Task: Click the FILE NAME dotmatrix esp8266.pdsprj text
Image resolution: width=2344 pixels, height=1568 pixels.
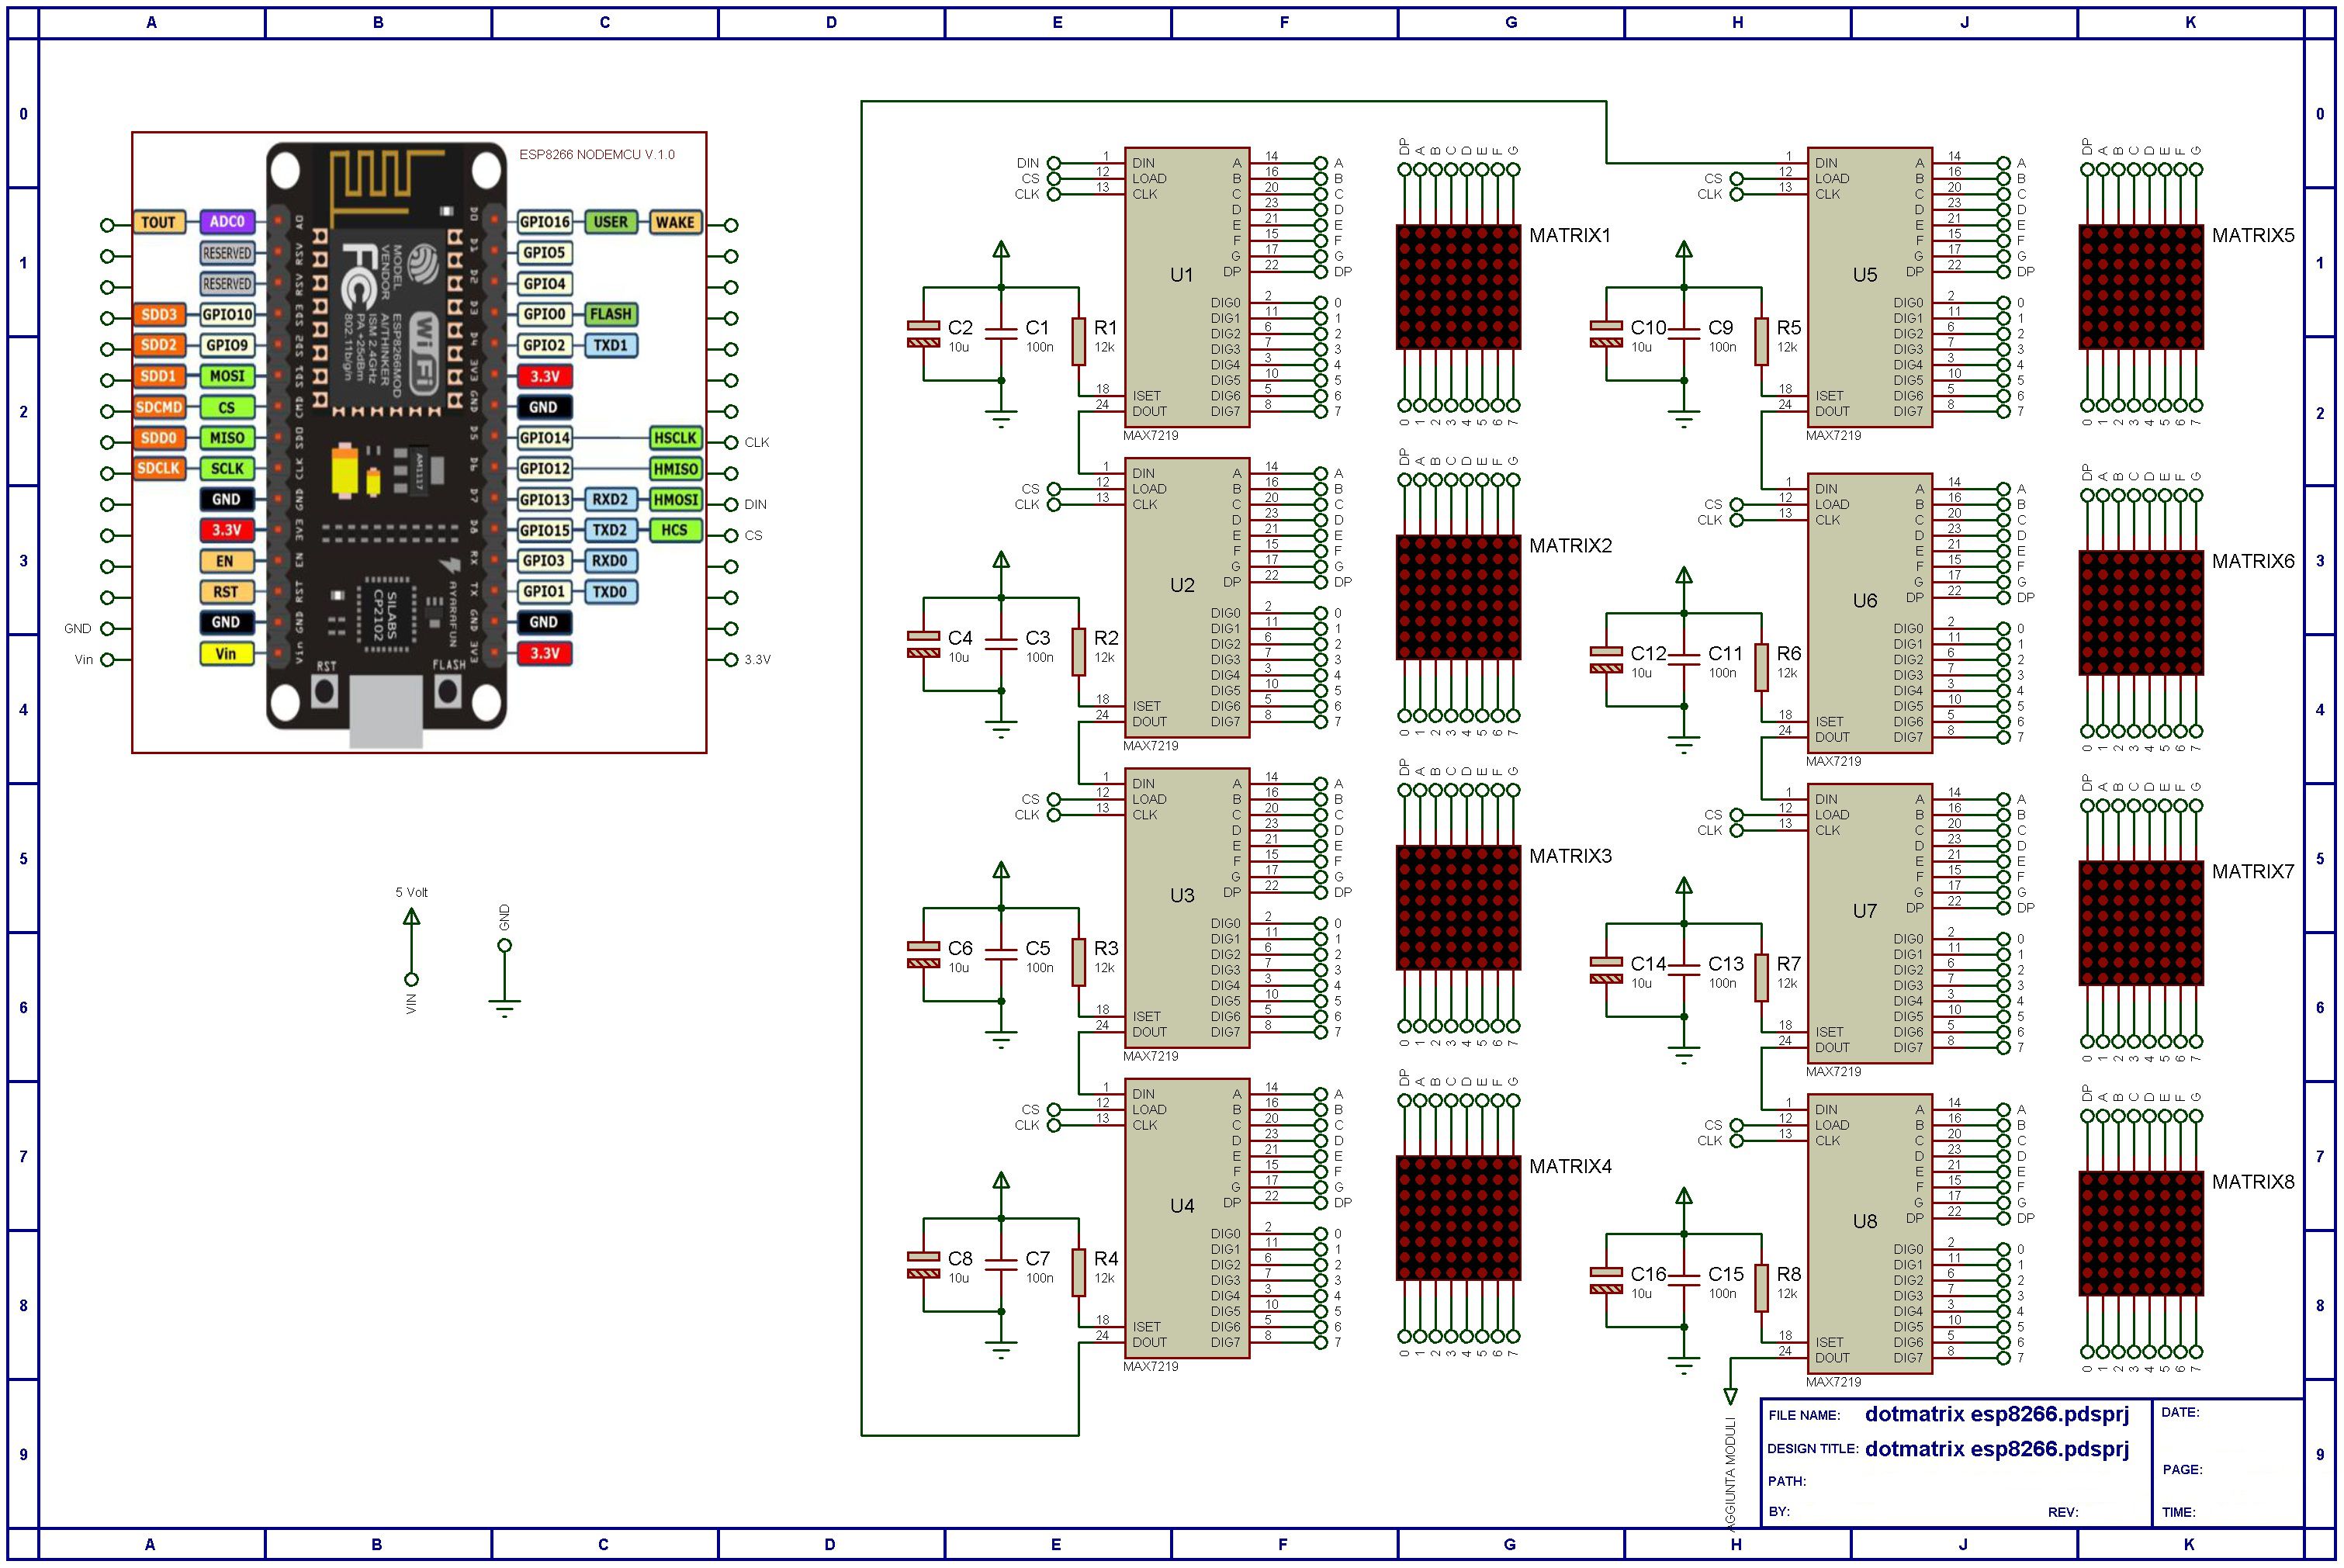Action: pyautogui.click(x=1997, y=1414)
